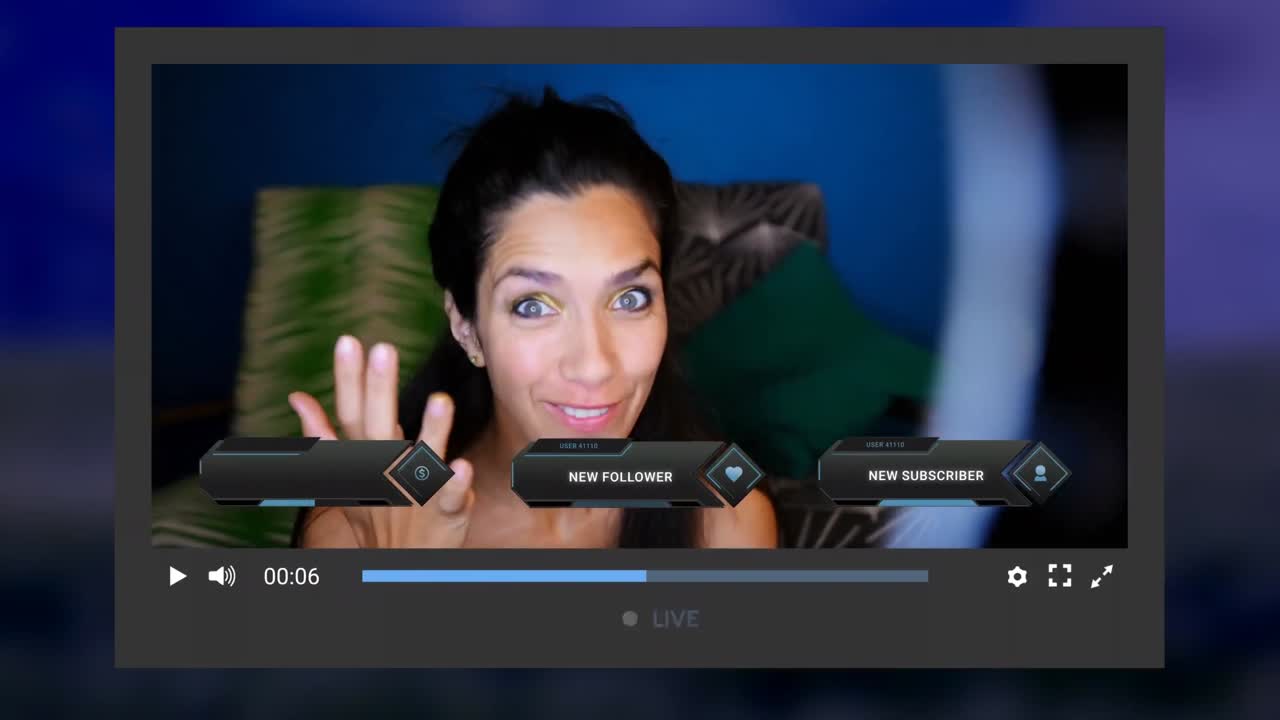Click the expand arrows icon
Screen dimensions: 1280x720
(1102, 576)
